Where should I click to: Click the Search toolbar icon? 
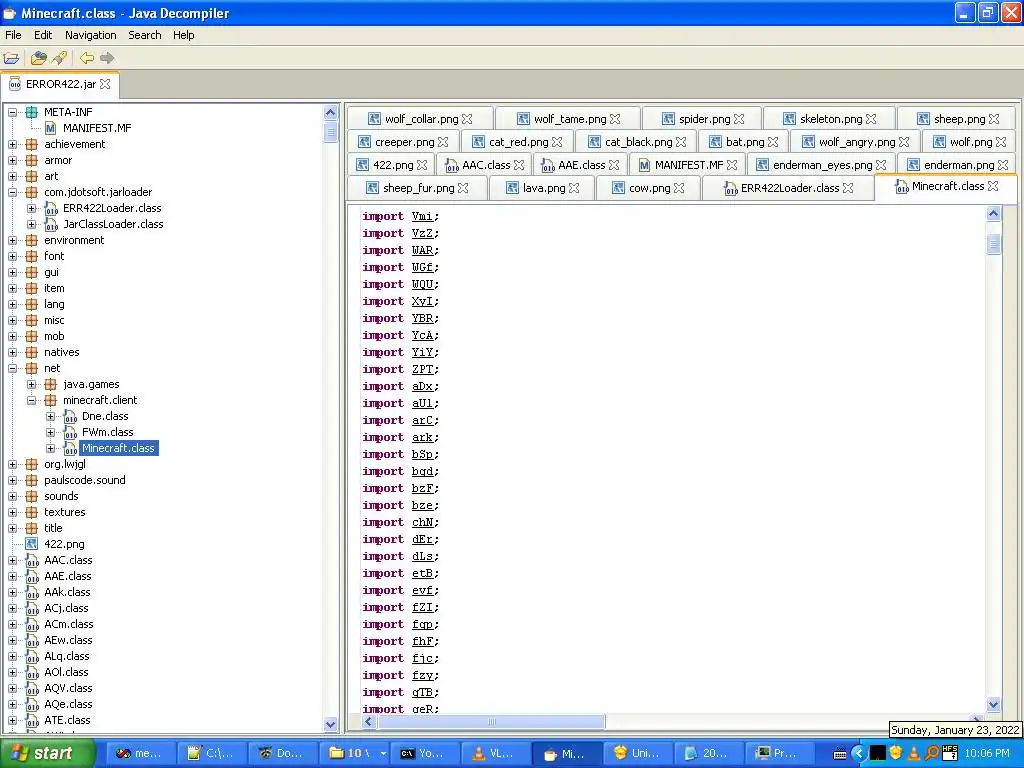(60, 58)
